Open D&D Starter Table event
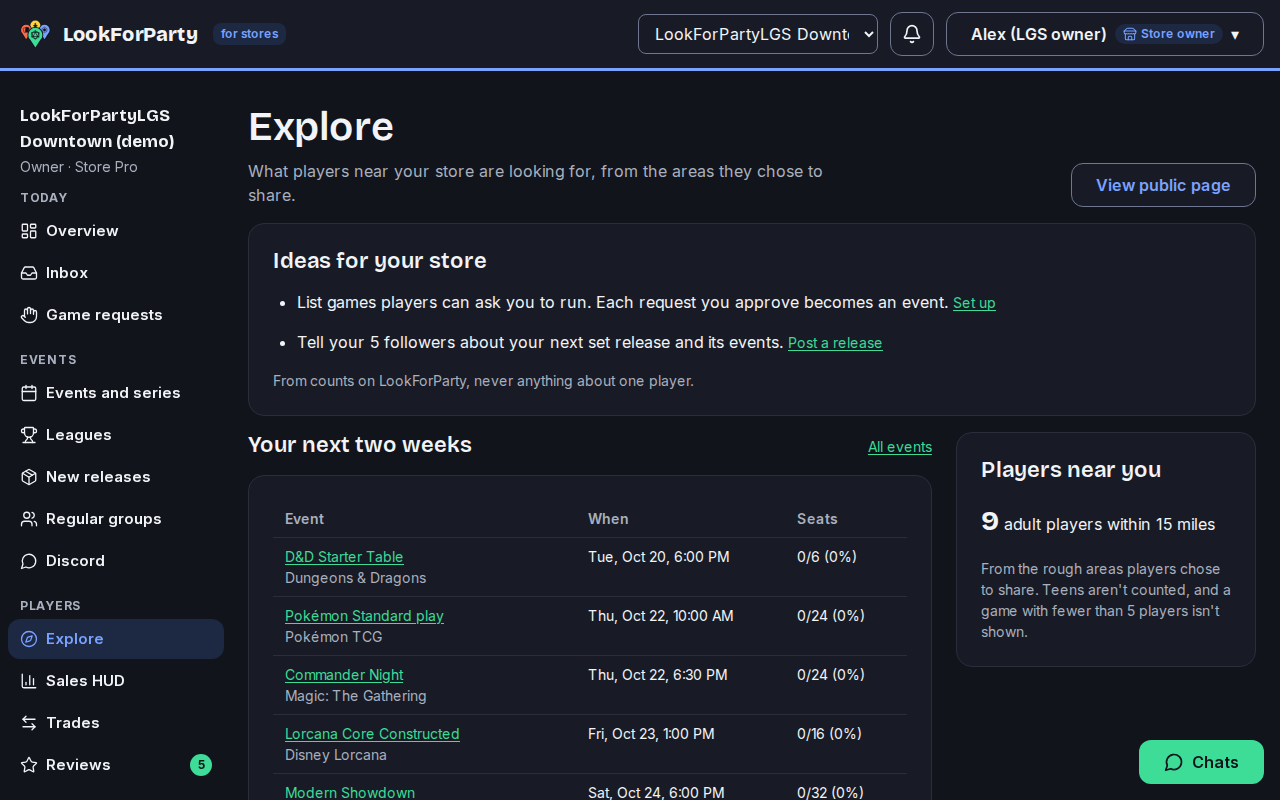The height and width of the screenshot is (800, 1280). pyautogui.click(x=344, y=557)
